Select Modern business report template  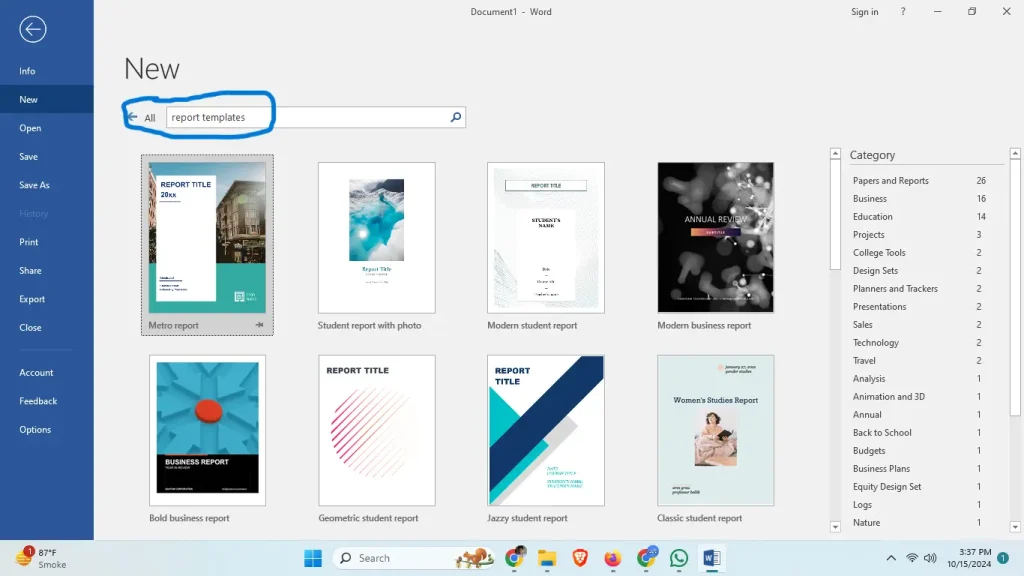pos(715,238)
